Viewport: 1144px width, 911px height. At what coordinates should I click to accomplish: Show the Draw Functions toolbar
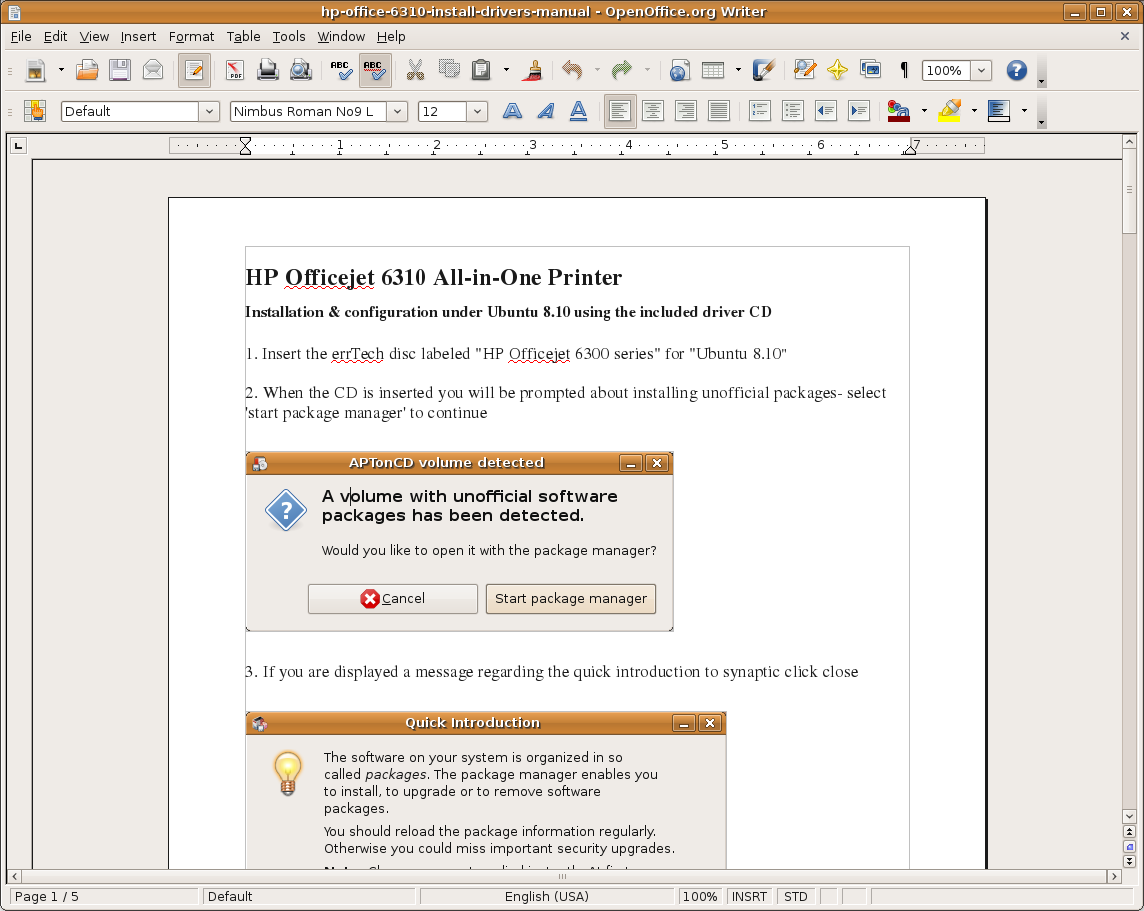(763, 71)
